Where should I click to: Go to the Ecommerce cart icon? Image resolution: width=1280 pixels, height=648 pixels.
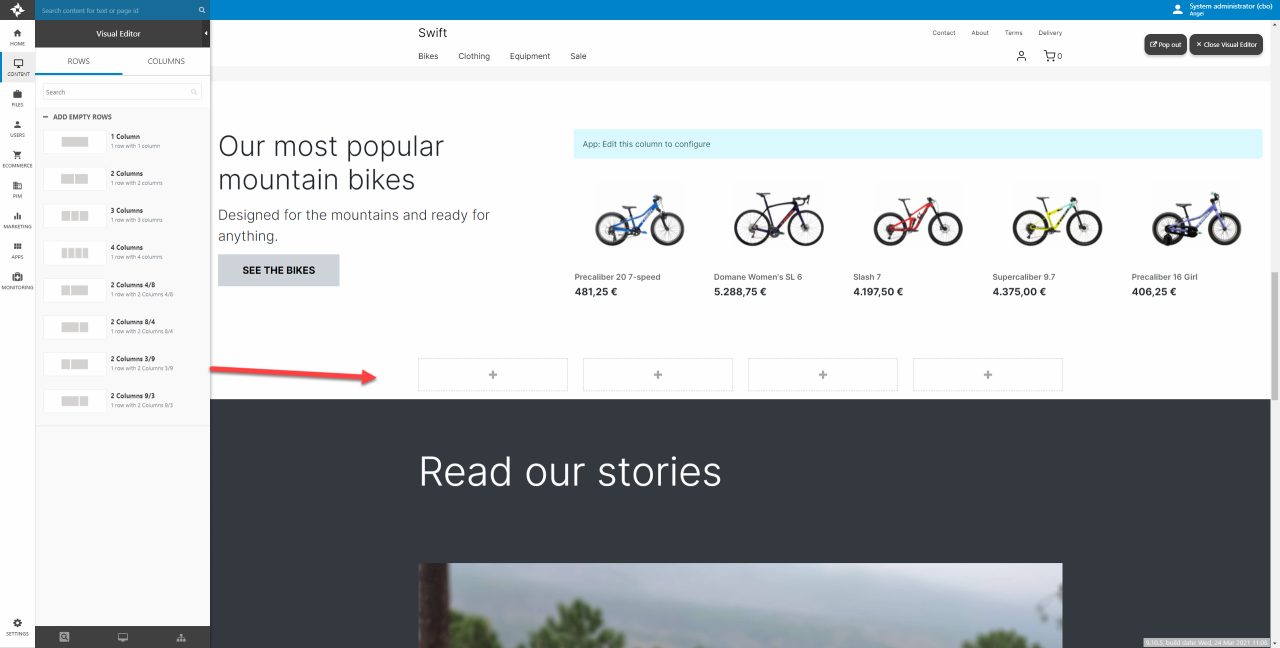point(17,158)
